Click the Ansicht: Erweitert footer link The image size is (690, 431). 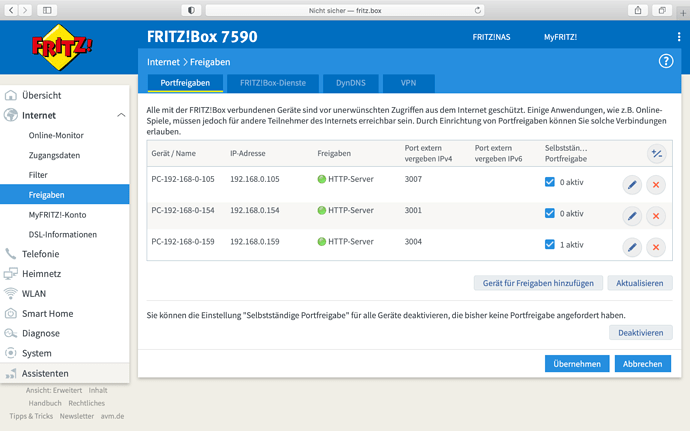click(54, 390)
